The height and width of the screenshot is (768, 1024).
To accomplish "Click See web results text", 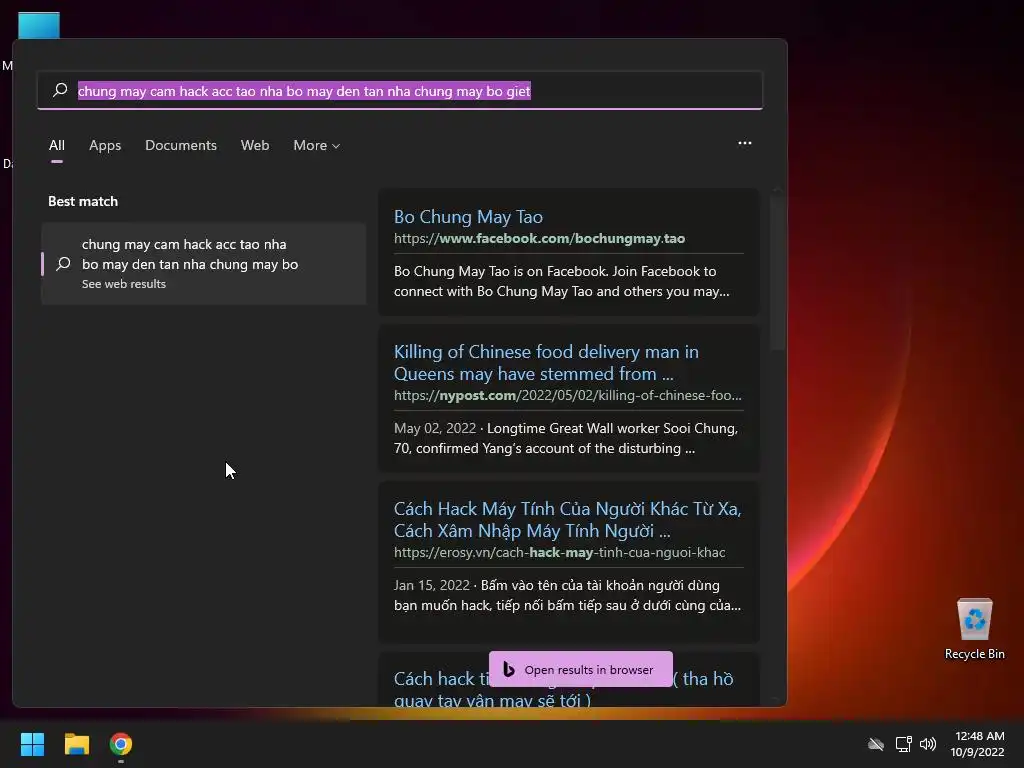I will coord(124,284).
